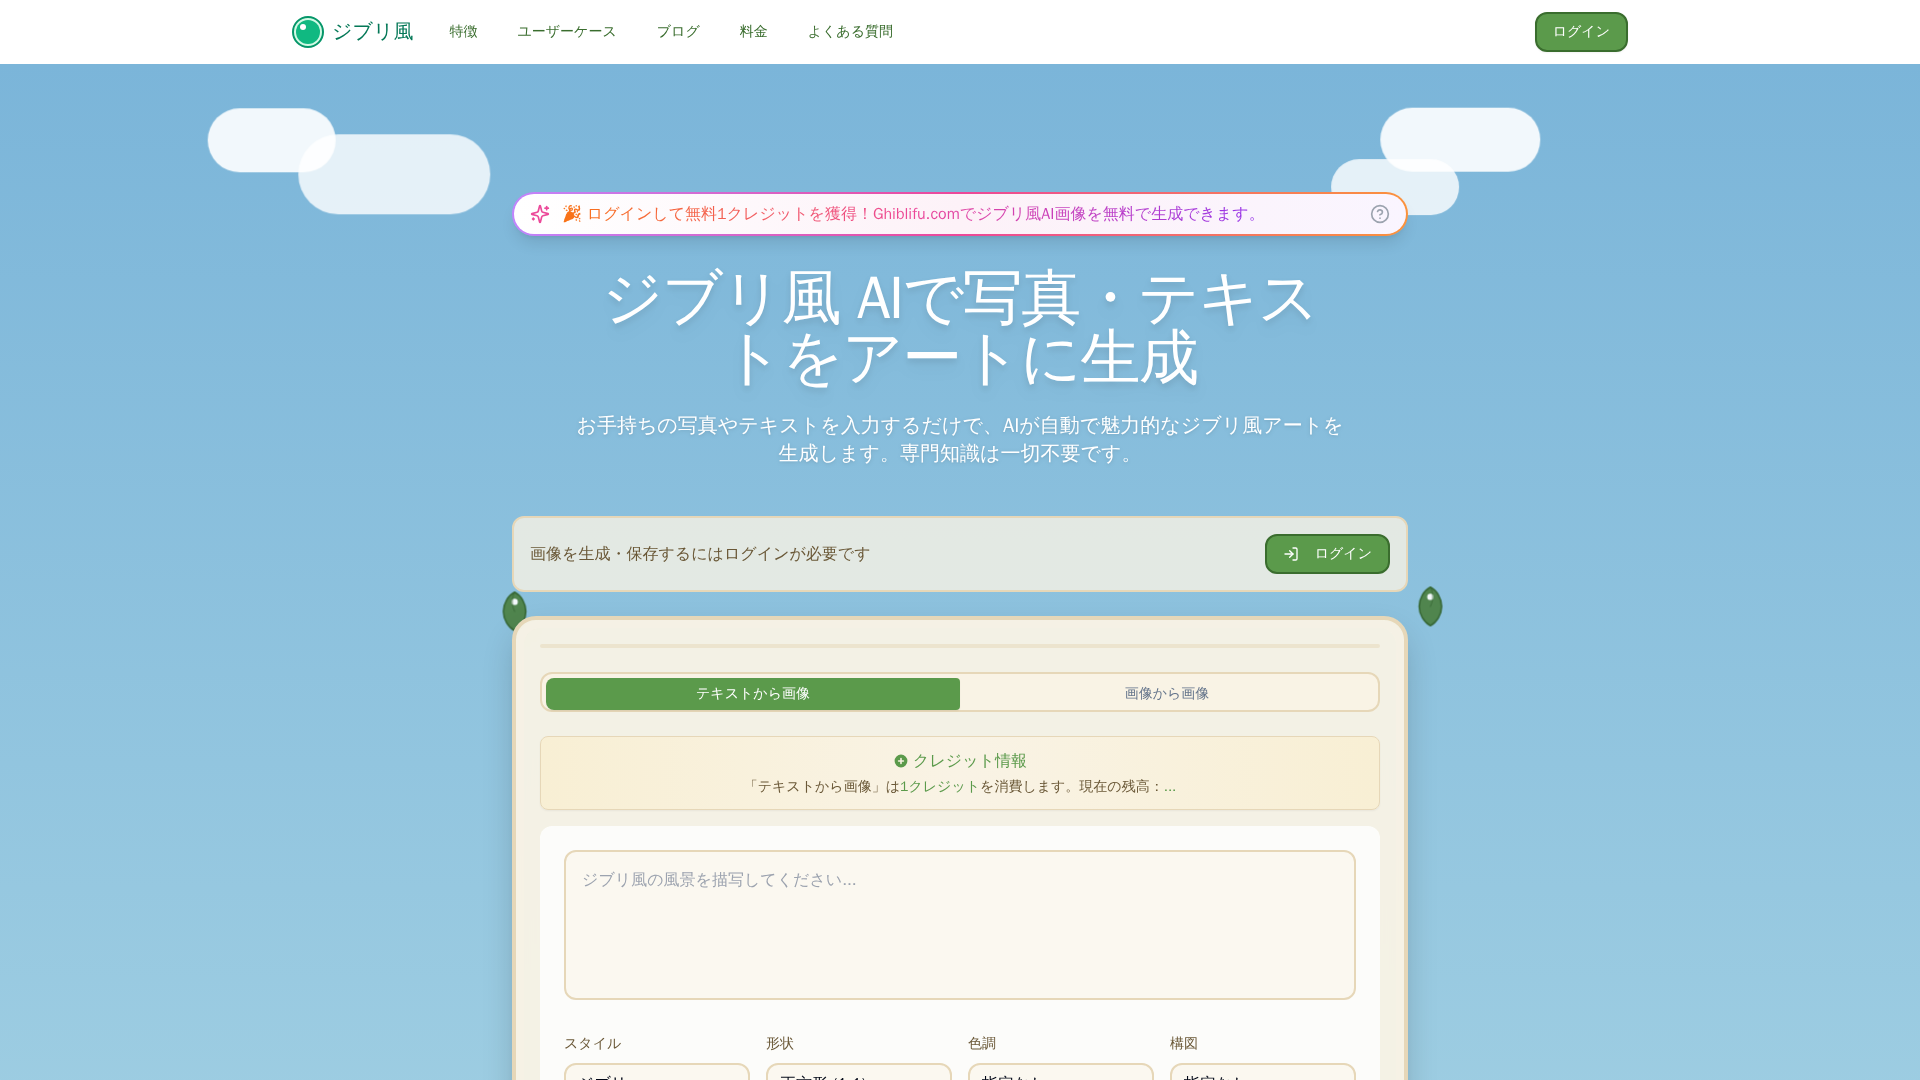The height and width of the screenshot is (1080, 1920).
Task: Open the 構図 dropdown
Action: pos(1262,1072)
